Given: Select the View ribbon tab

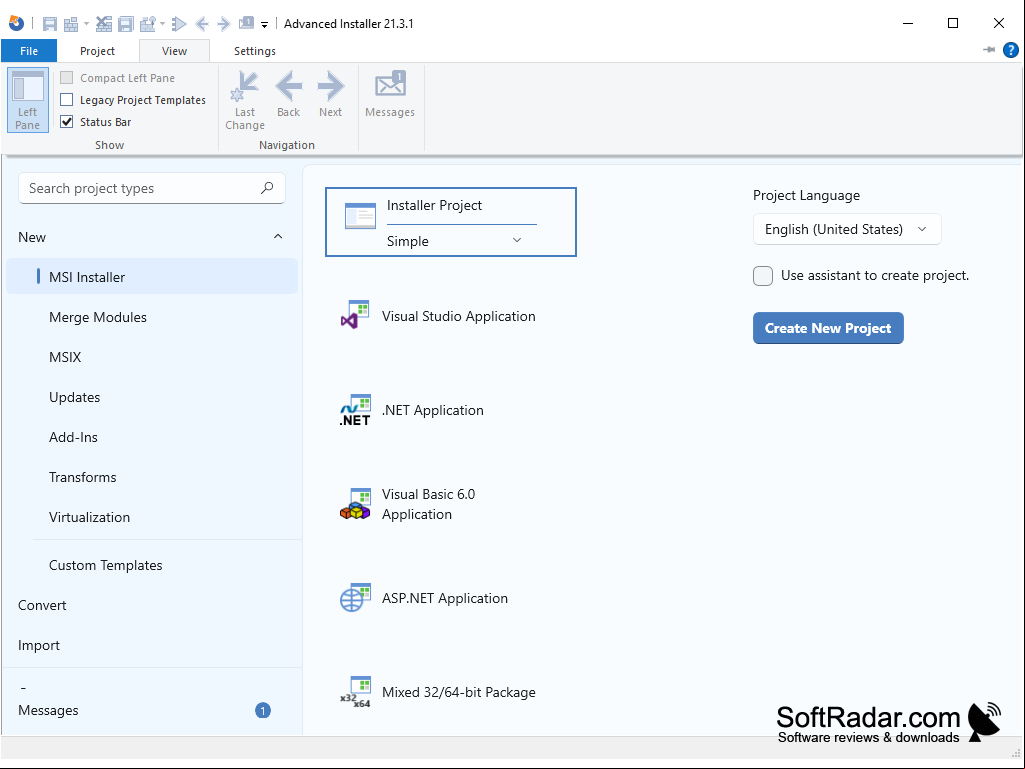Looking at the screenshot, I should [x=175, y=51].
